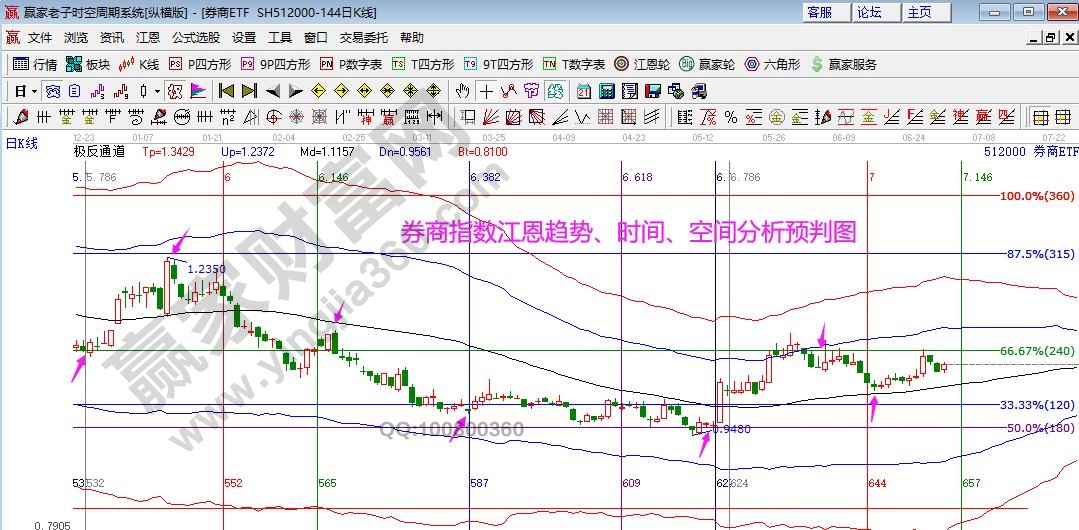Open the P四方形 price square
The width and height of the screenshot is (1079, 530).
click(200, 64)
